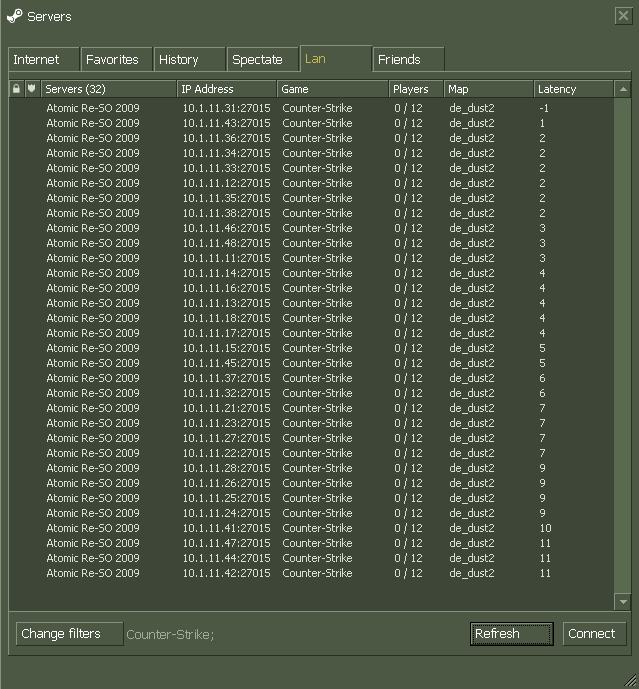Select server 10.1.11.41:27015
This screenshot has width=639, height=689.
tap(311, 528)
